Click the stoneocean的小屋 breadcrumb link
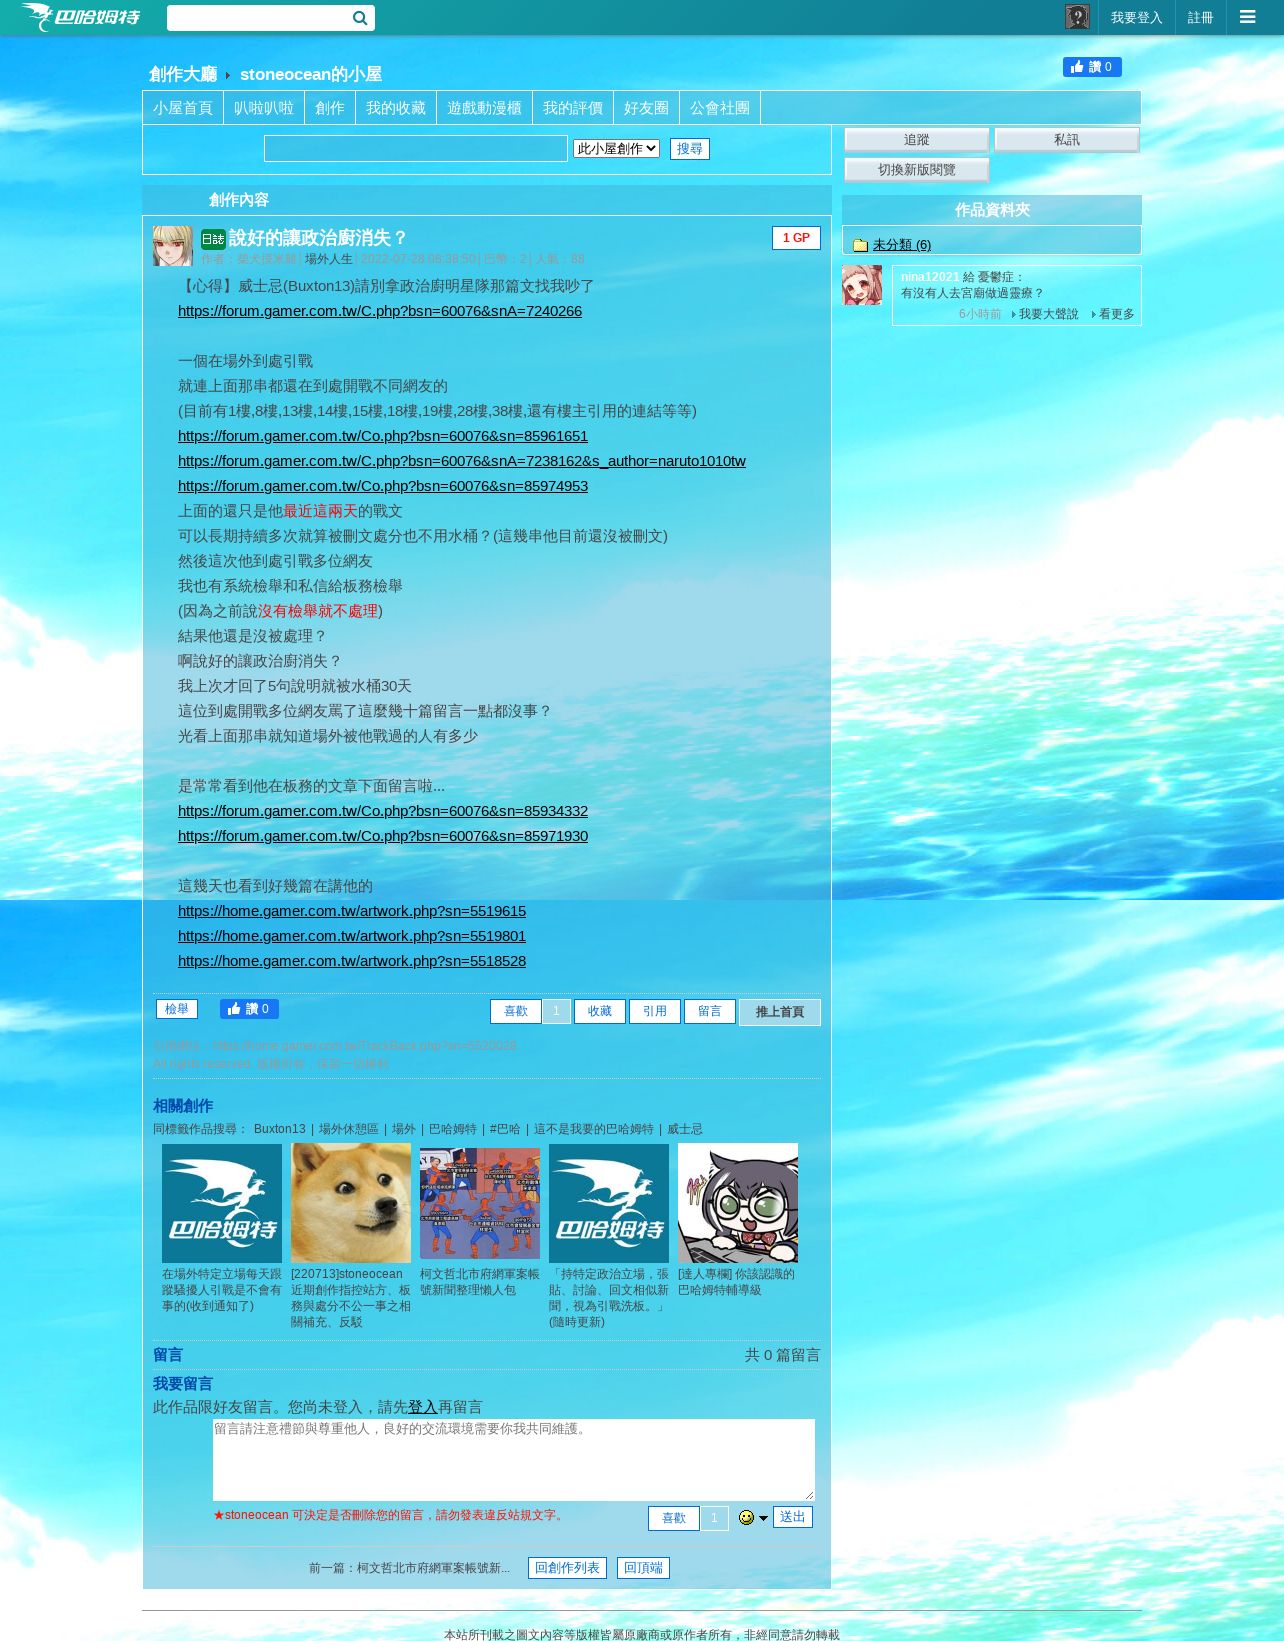1284x1641 pixels. [x=311, y=74]
